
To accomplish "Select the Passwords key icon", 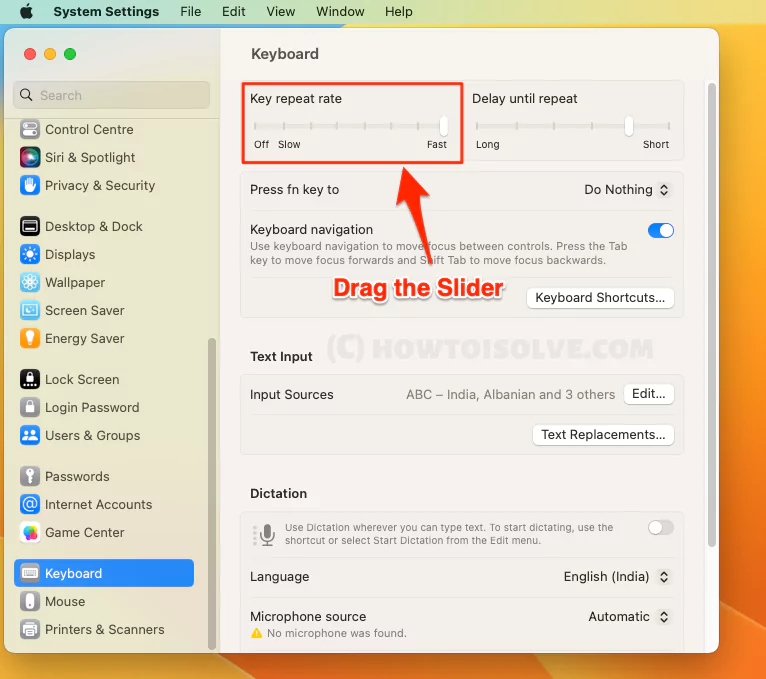I will coord(30,476).
